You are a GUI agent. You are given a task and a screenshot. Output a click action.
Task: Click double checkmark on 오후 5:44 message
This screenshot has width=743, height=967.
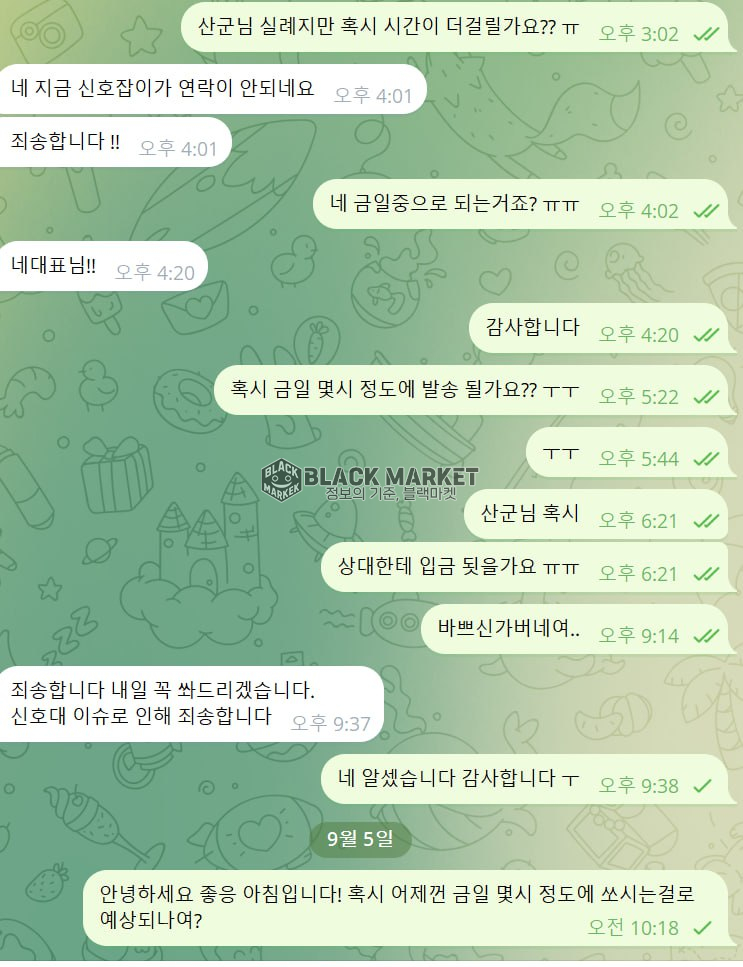coord(706,459)
